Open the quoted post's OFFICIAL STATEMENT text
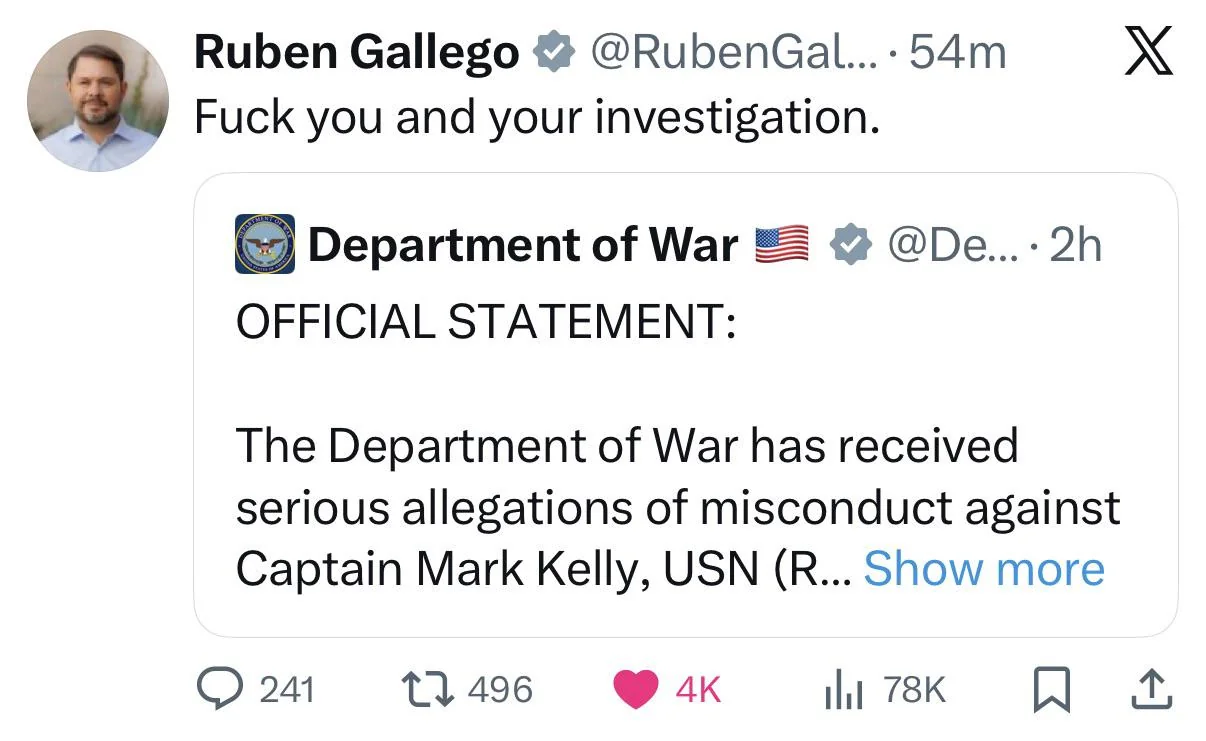 click(484, 321)
